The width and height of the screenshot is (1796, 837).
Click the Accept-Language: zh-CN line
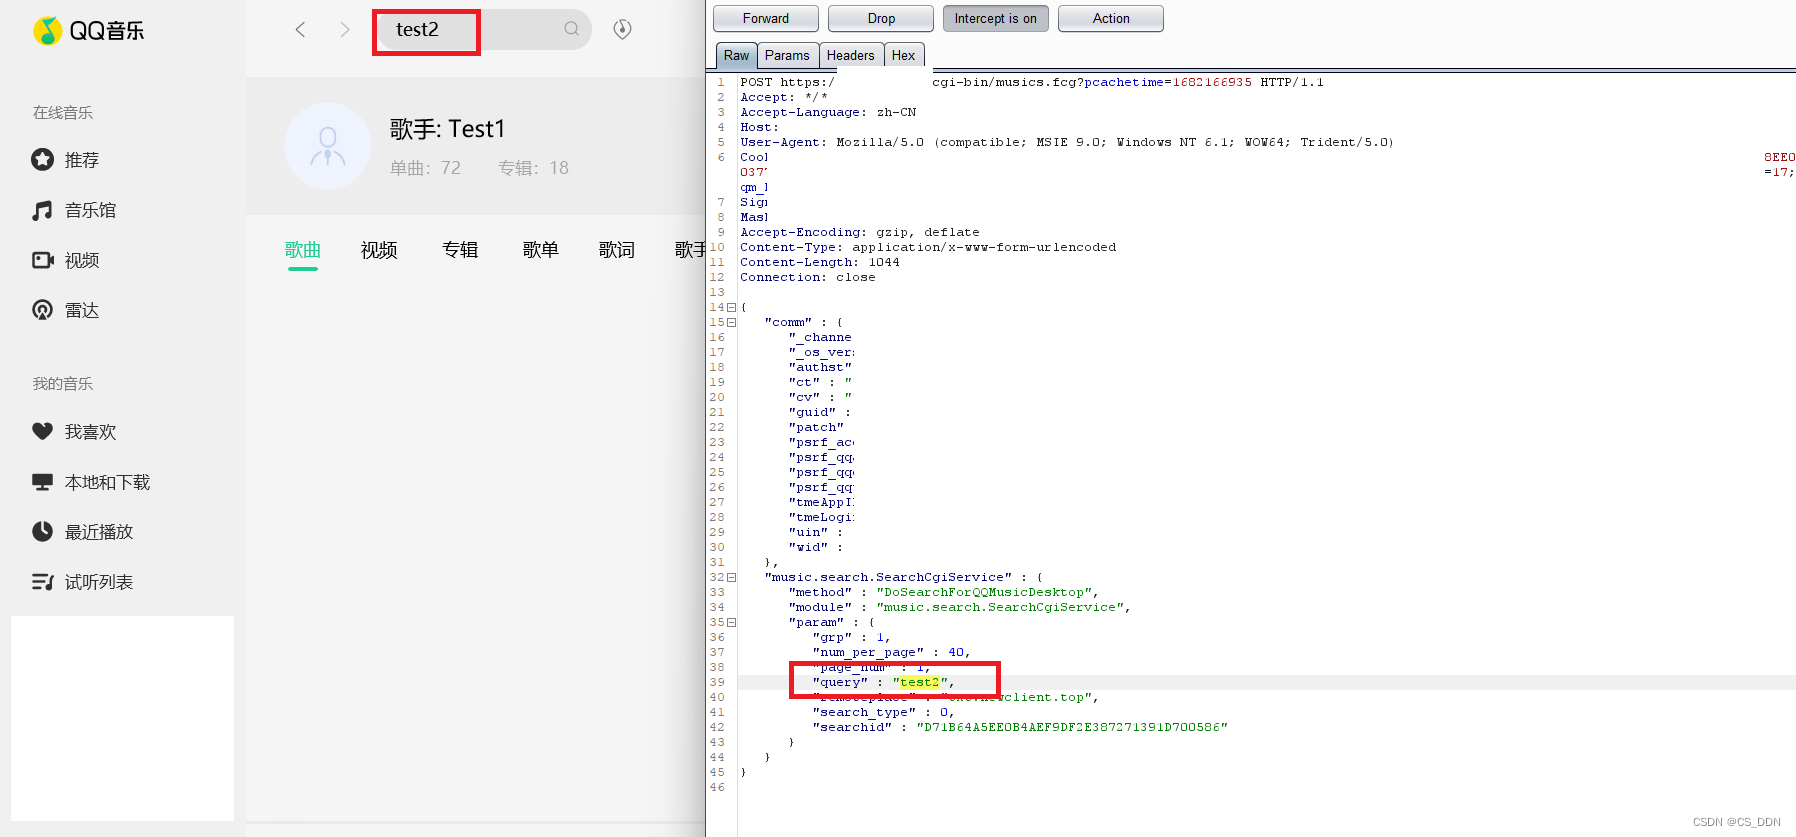(828, 112)
